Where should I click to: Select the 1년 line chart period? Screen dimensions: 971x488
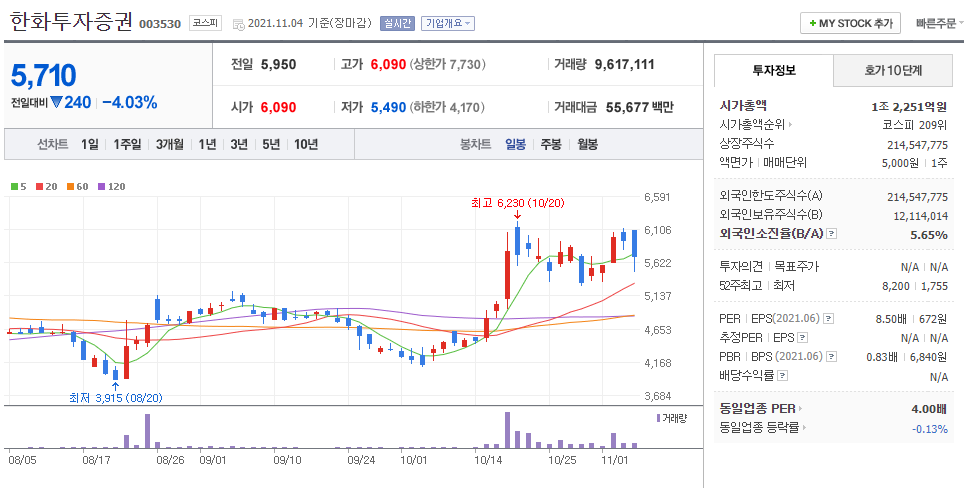pos(207,144)
